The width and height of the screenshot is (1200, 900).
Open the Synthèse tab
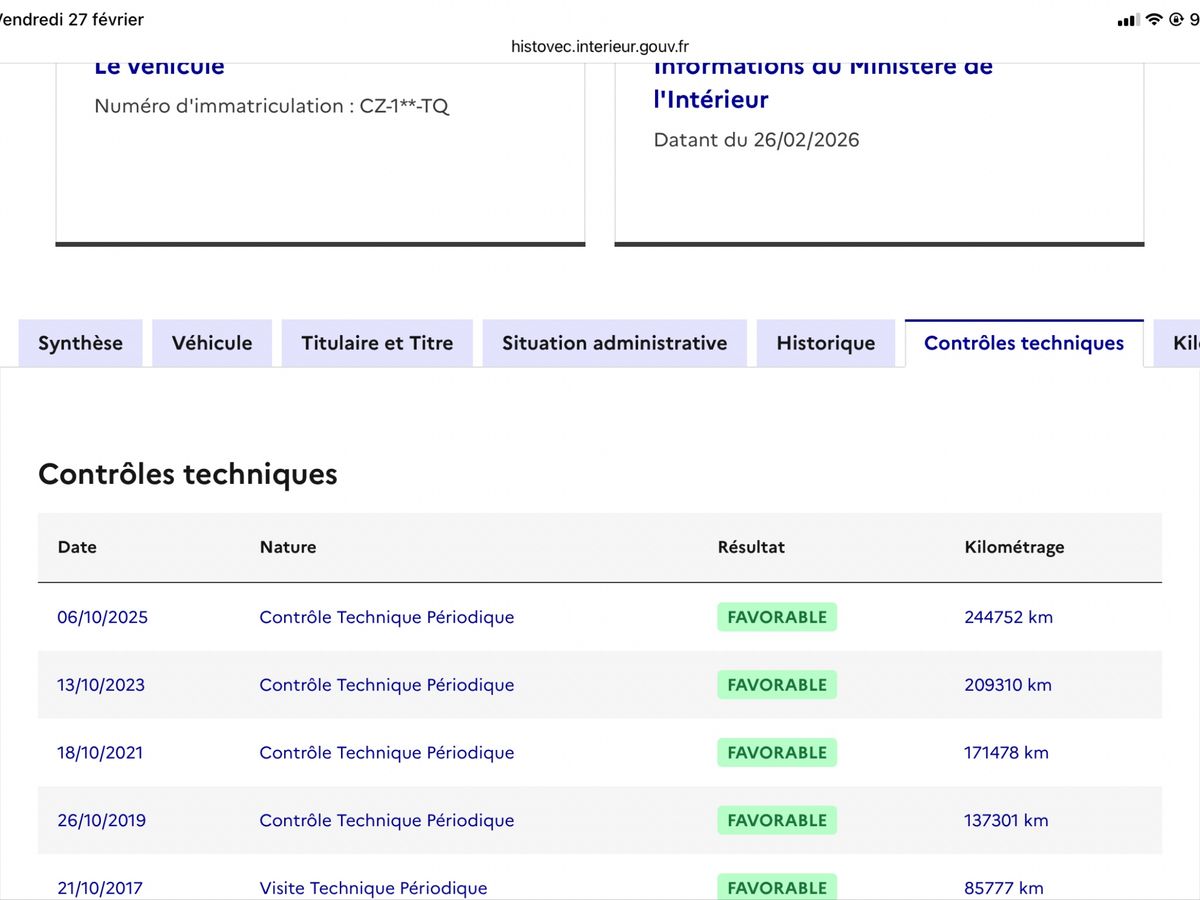[80, 343]
